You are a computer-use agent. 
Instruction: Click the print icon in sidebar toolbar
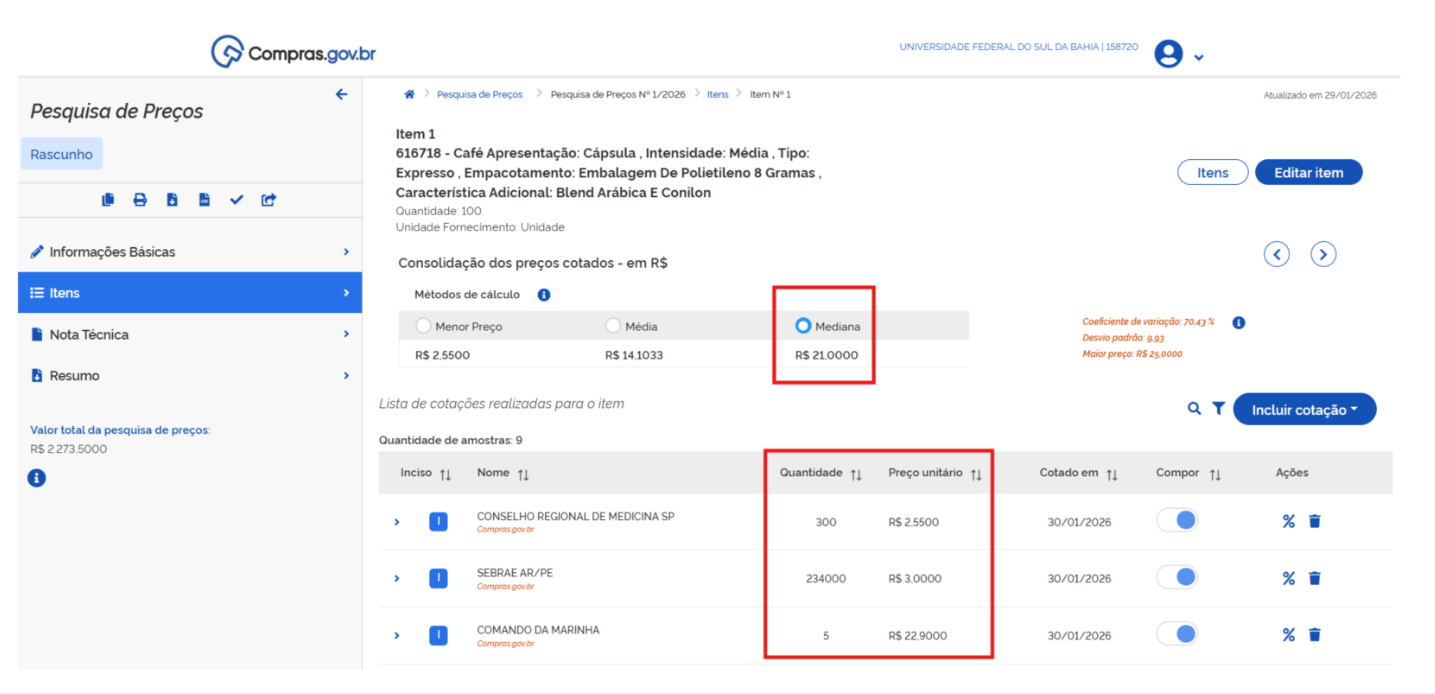pyautogui.click(x=140, y=200)
